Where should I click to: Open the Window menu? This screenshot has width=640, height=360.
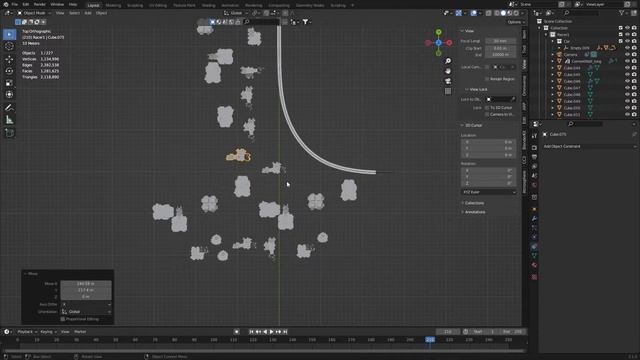(57, 4)
